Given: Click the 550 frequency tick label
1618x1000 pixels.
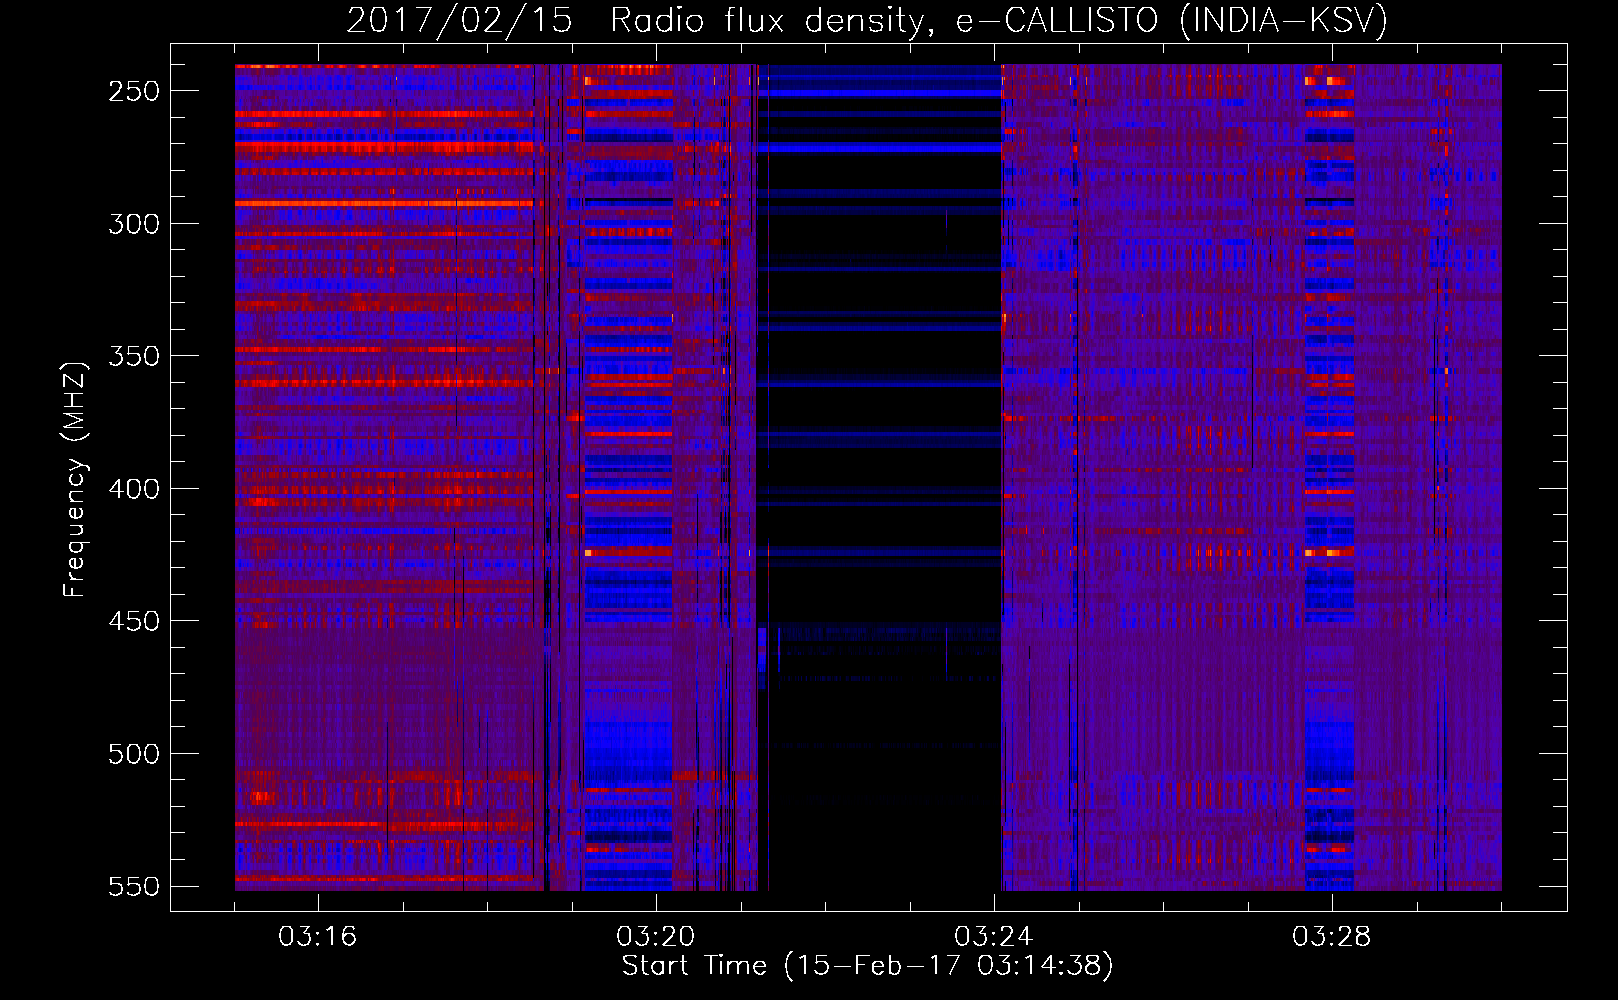Looking at the screenshot, I should (134, 887).
